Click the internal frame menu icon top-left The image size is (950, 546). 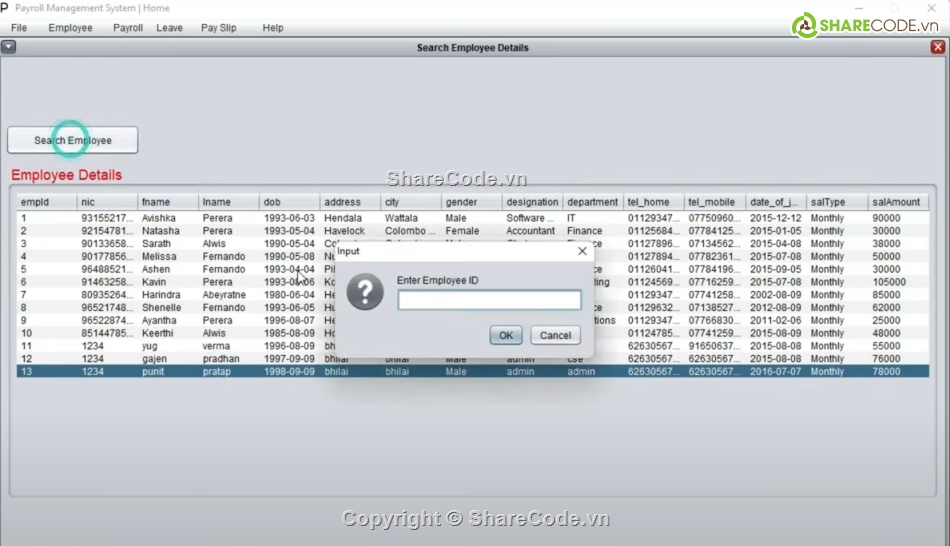pyautogui.click(x=9, y=47)
